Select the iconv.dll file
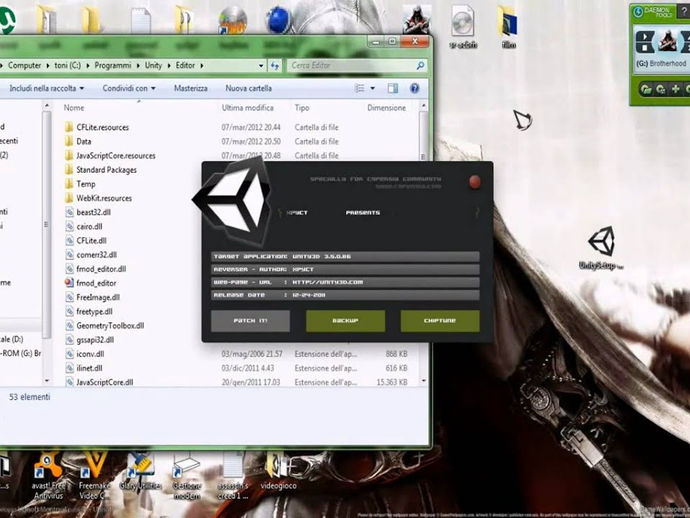Viewport: 690px width, 518px height. [90, 354]
